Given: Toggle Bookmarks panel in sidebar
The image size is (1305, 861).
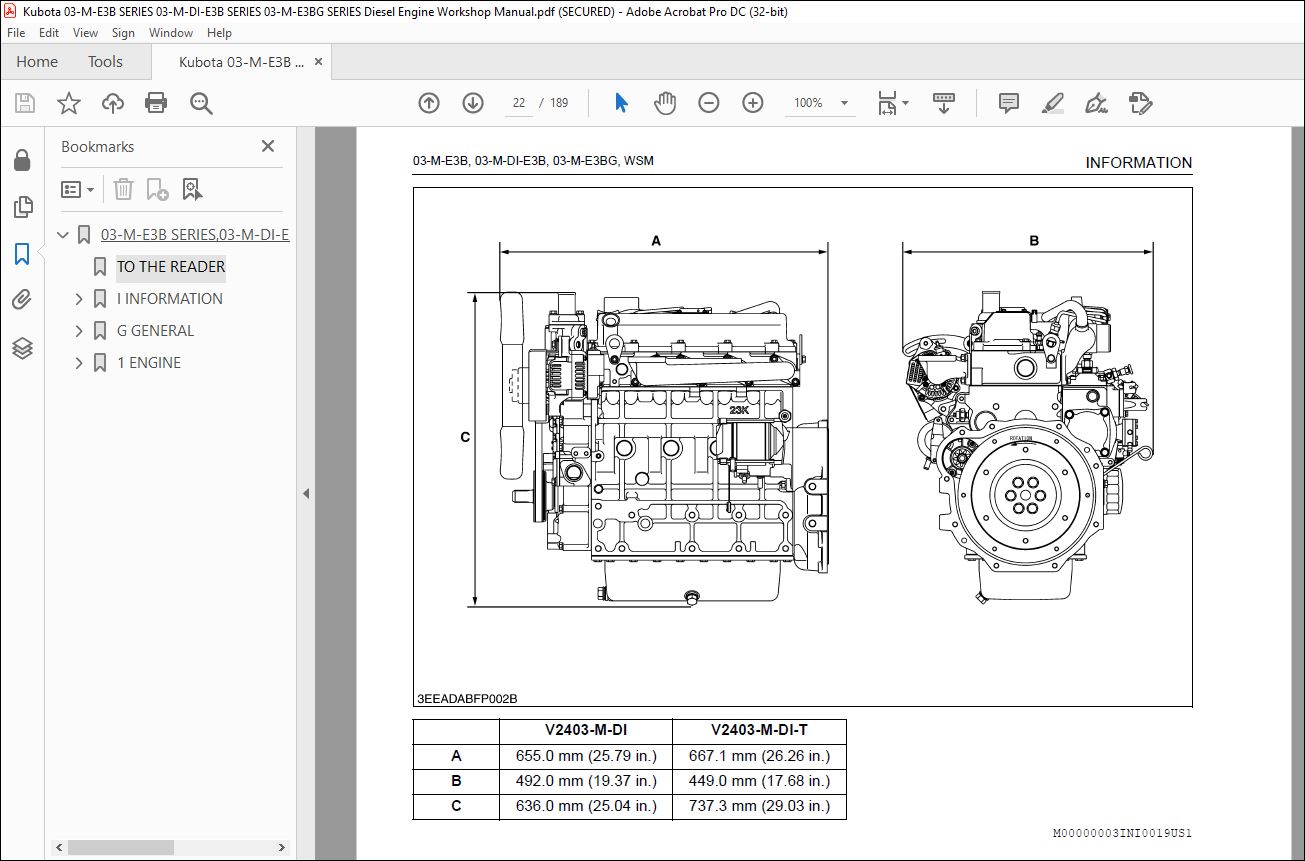Looking at the screenshot, I should (22, 254).
